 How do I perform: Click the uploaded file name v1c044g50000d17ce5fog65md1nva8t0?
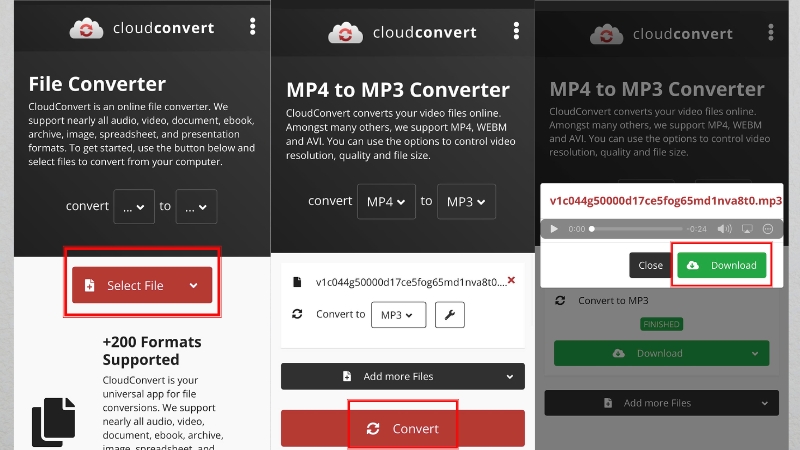[411, 282]
